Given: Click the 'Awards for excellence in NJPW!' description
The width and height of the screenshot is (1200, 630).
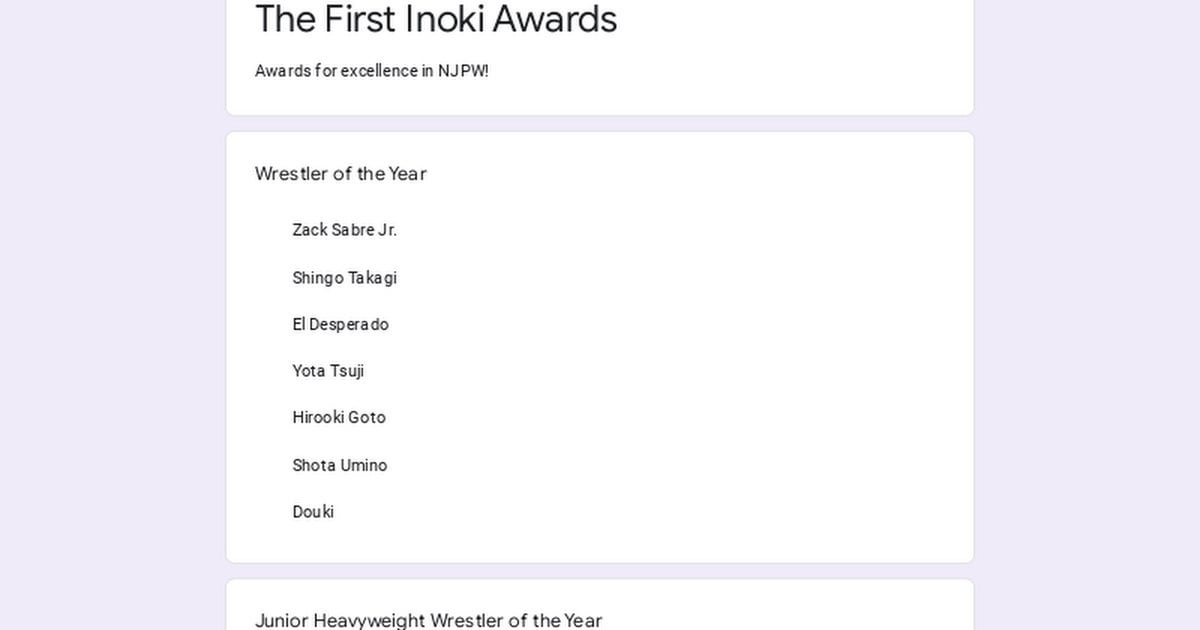Looking at the screenshot, I should click(372, 71).
